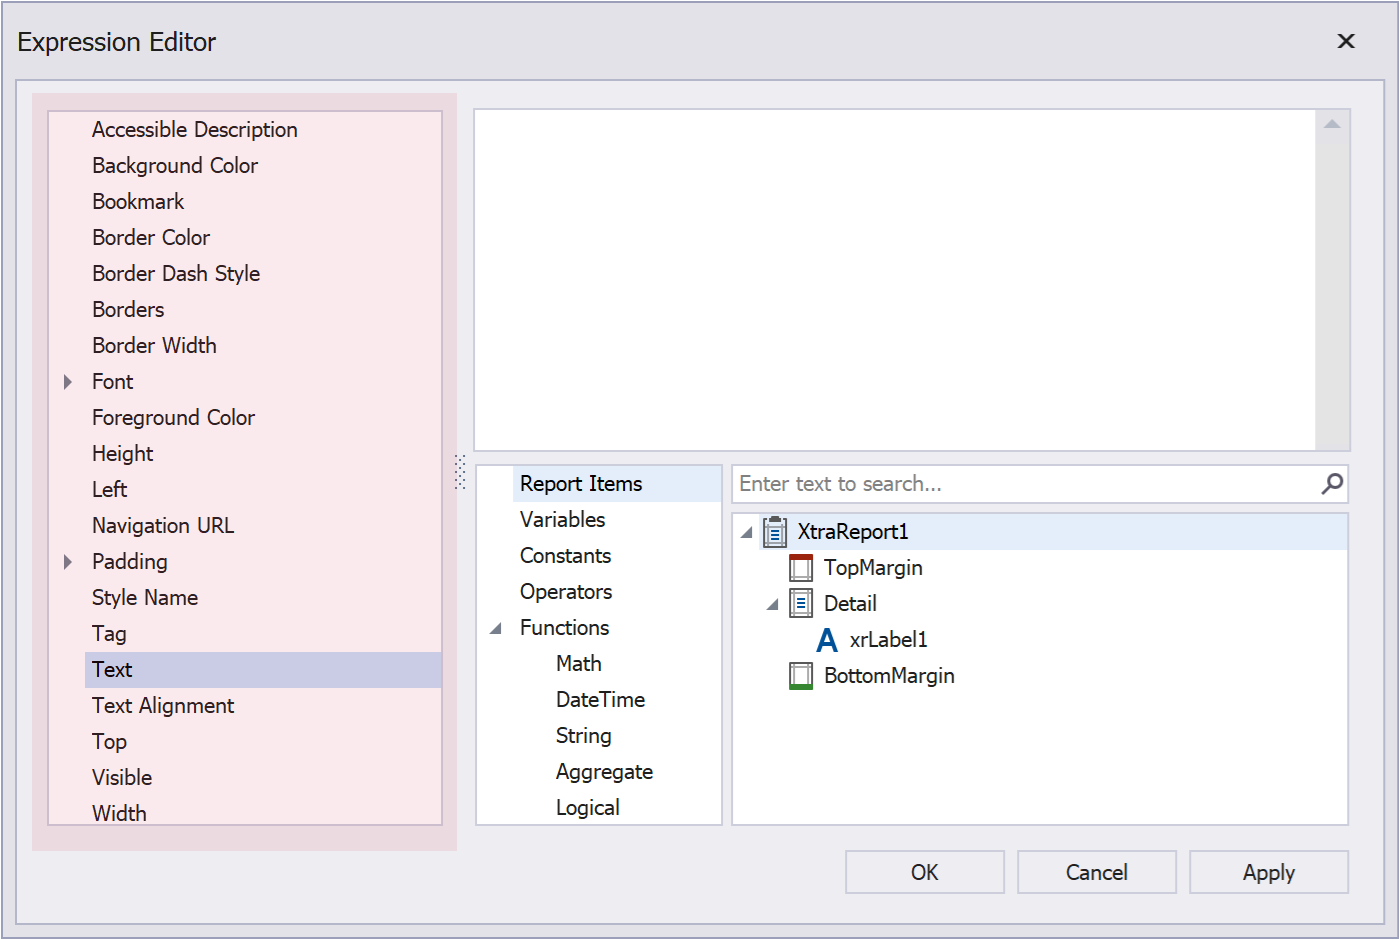Select the Background Color property
The height and width of the screenshot is (940, 1400).
[175, 165]
